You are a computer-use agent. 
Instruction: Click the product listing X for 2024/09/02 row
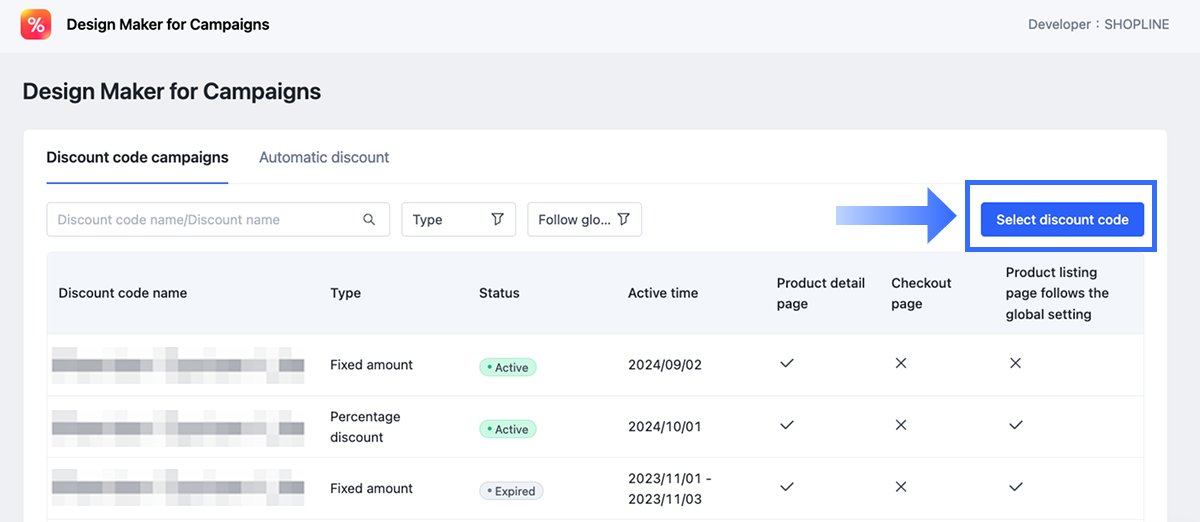coord(1015,364)
